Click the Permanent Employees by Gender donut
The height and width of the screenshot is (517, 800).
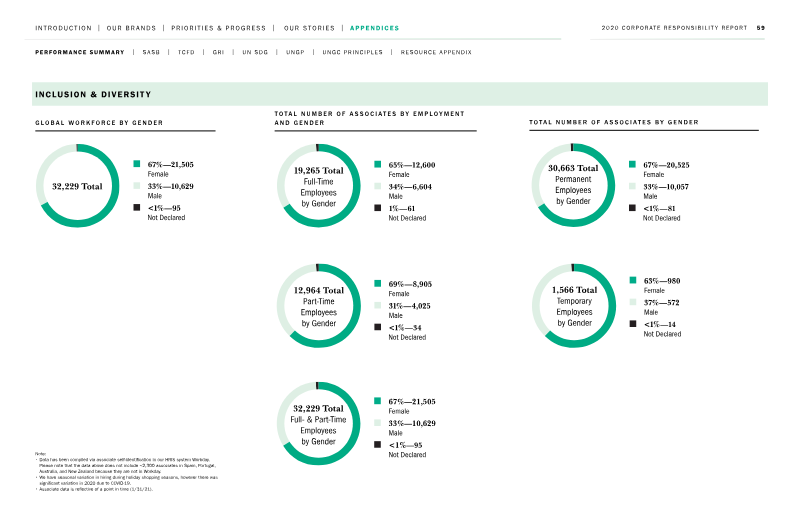point(573,185)
